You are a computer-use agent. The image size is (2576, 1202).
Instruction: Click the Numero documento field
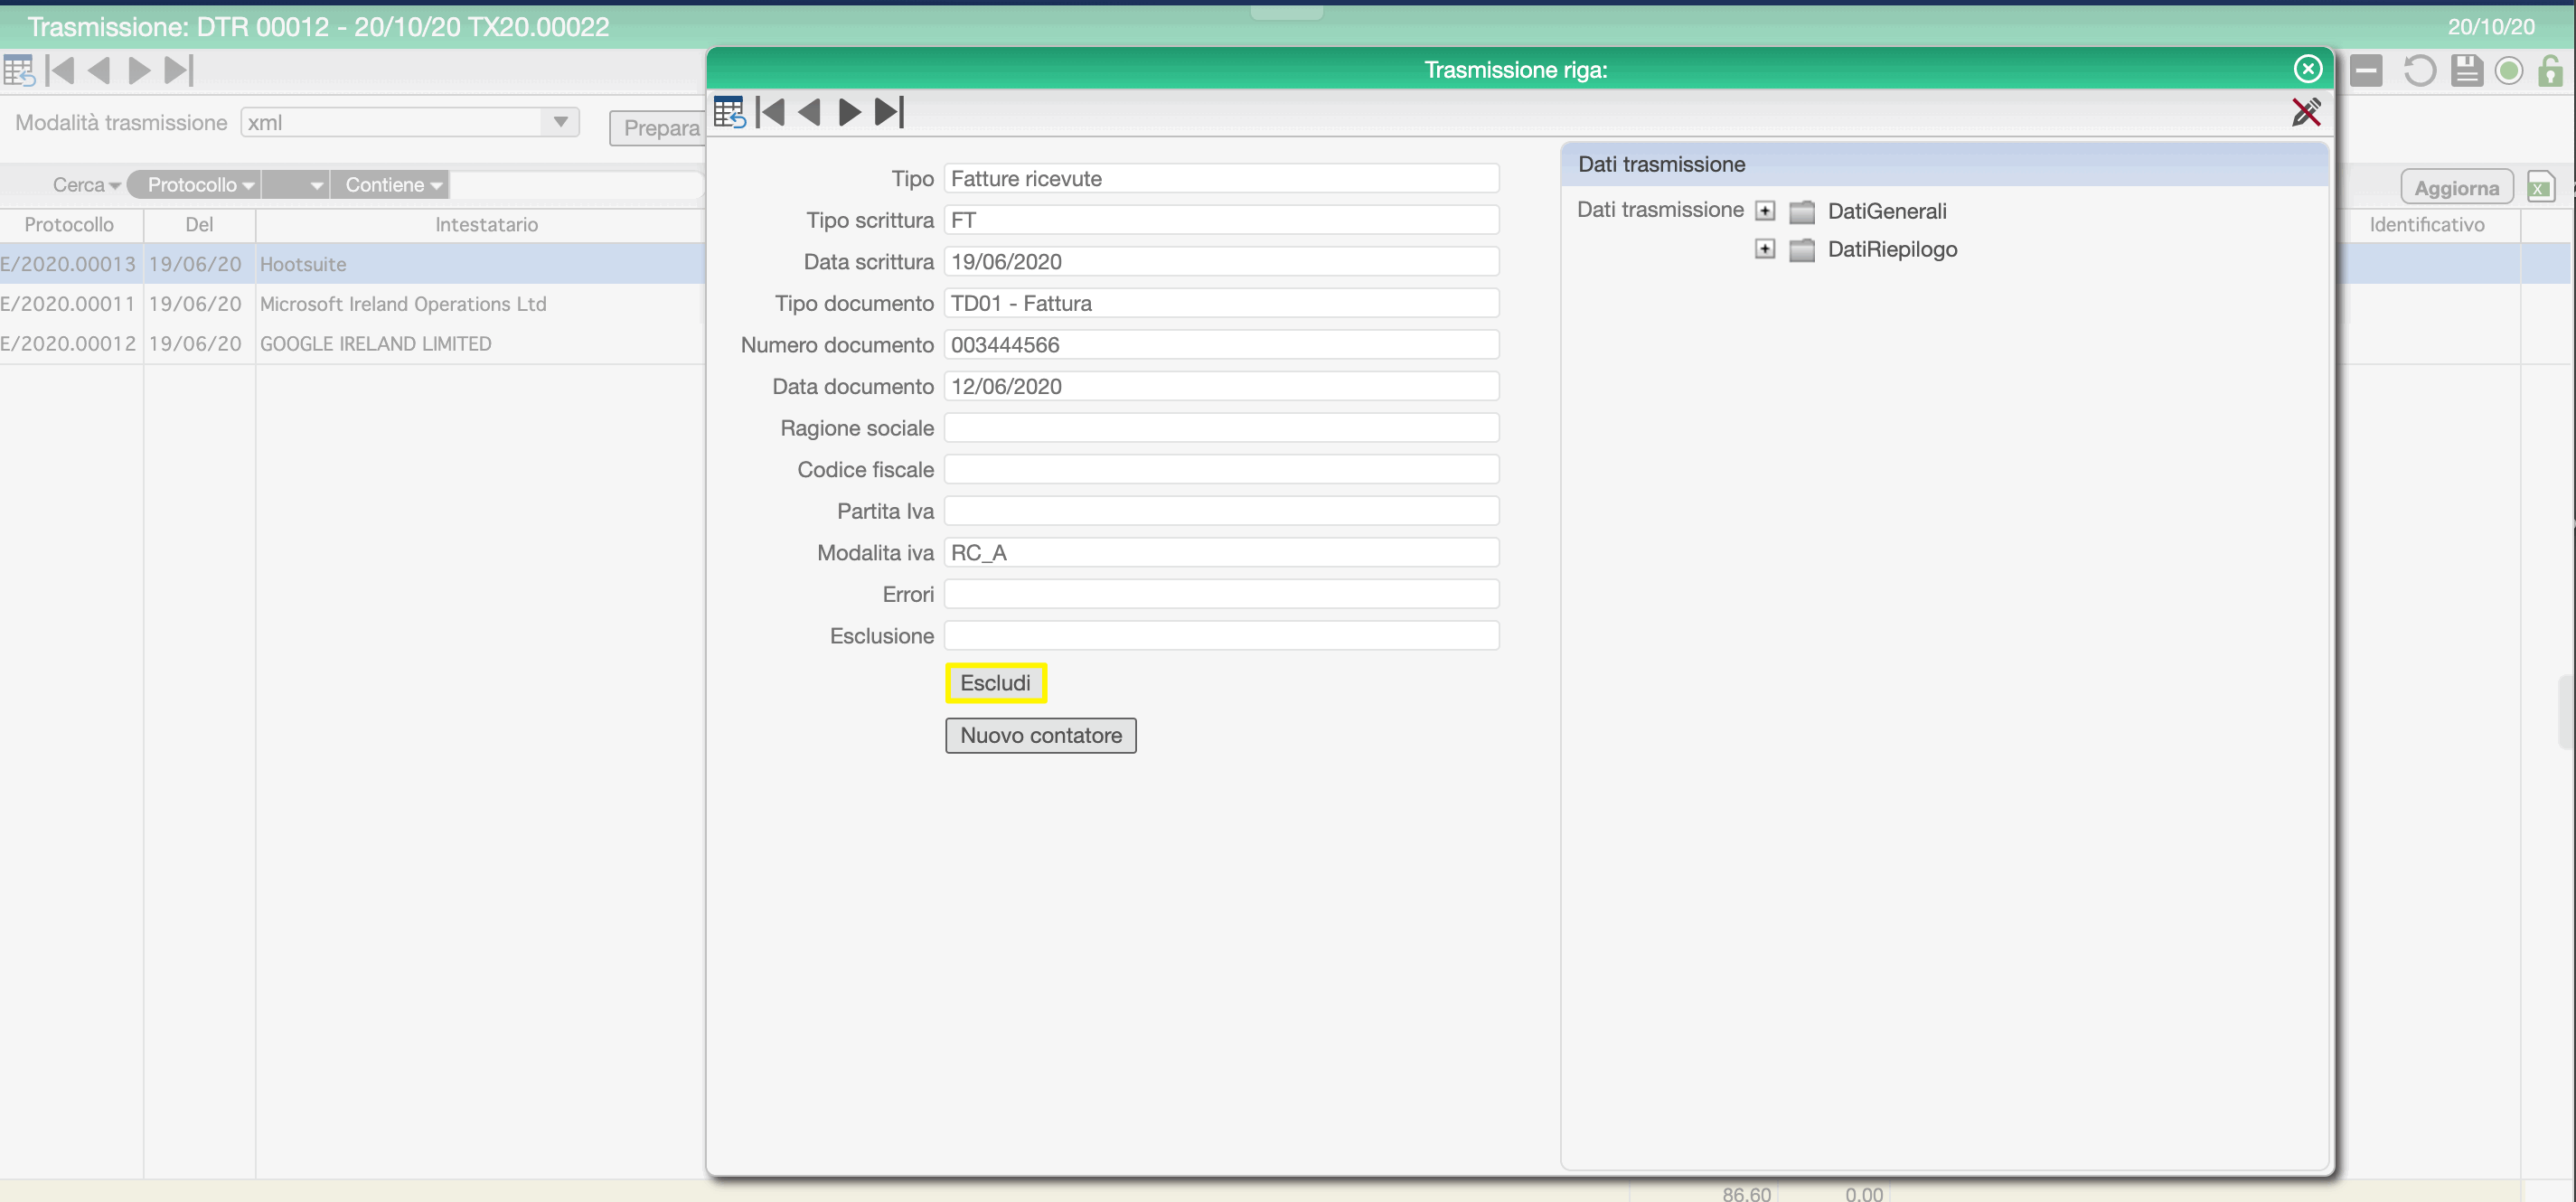tap(1221, 344)
